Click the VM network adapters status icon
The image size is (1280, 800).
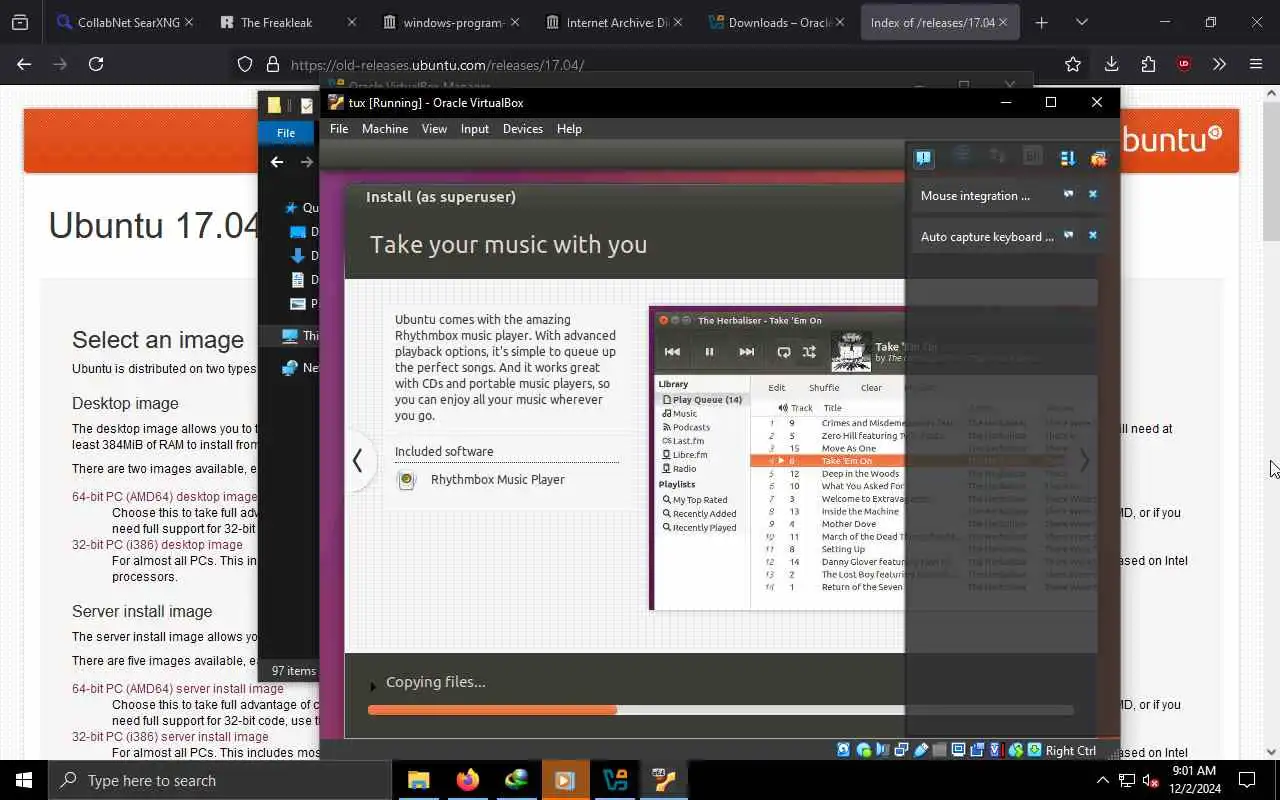point(901,750)
